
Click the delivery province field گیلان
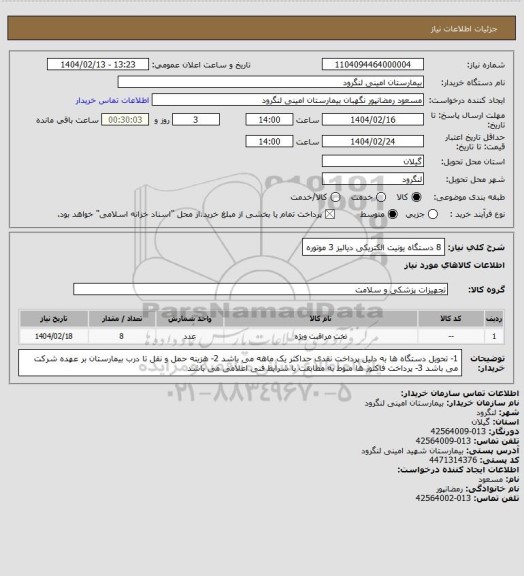click(x=373, y=161)
